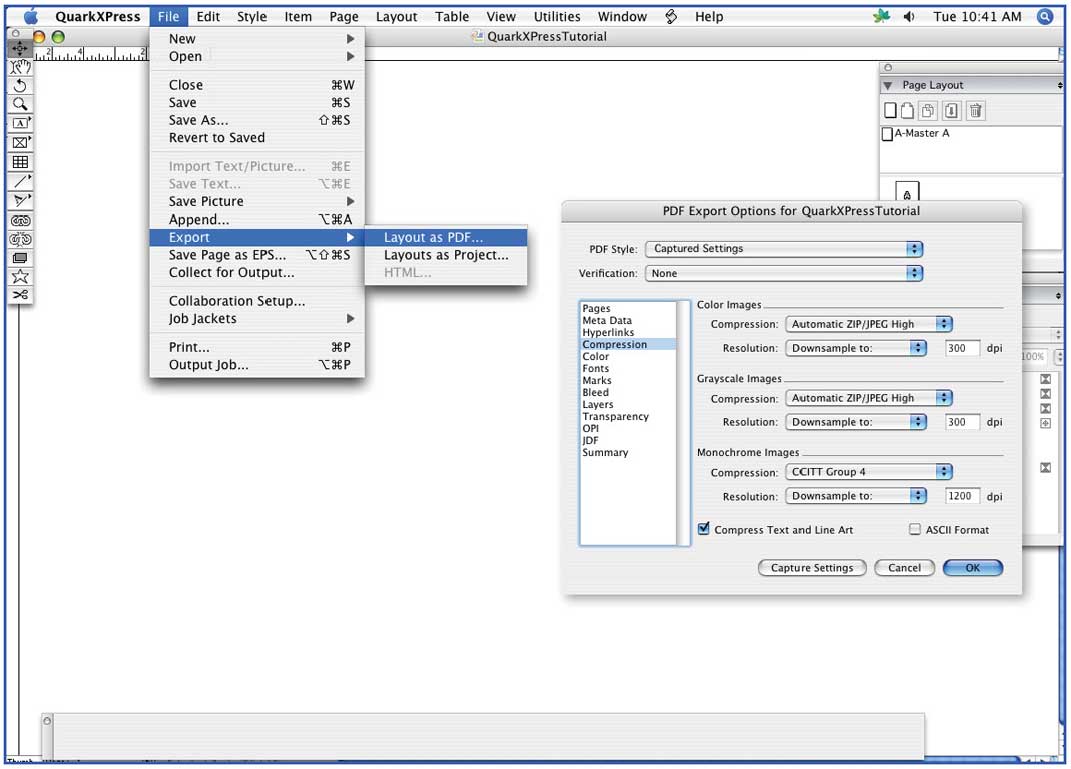Click Color Images resolution dpi field
Image resolution: width=1071 pixels, height=769 pixels.
(x=962, y=348)
